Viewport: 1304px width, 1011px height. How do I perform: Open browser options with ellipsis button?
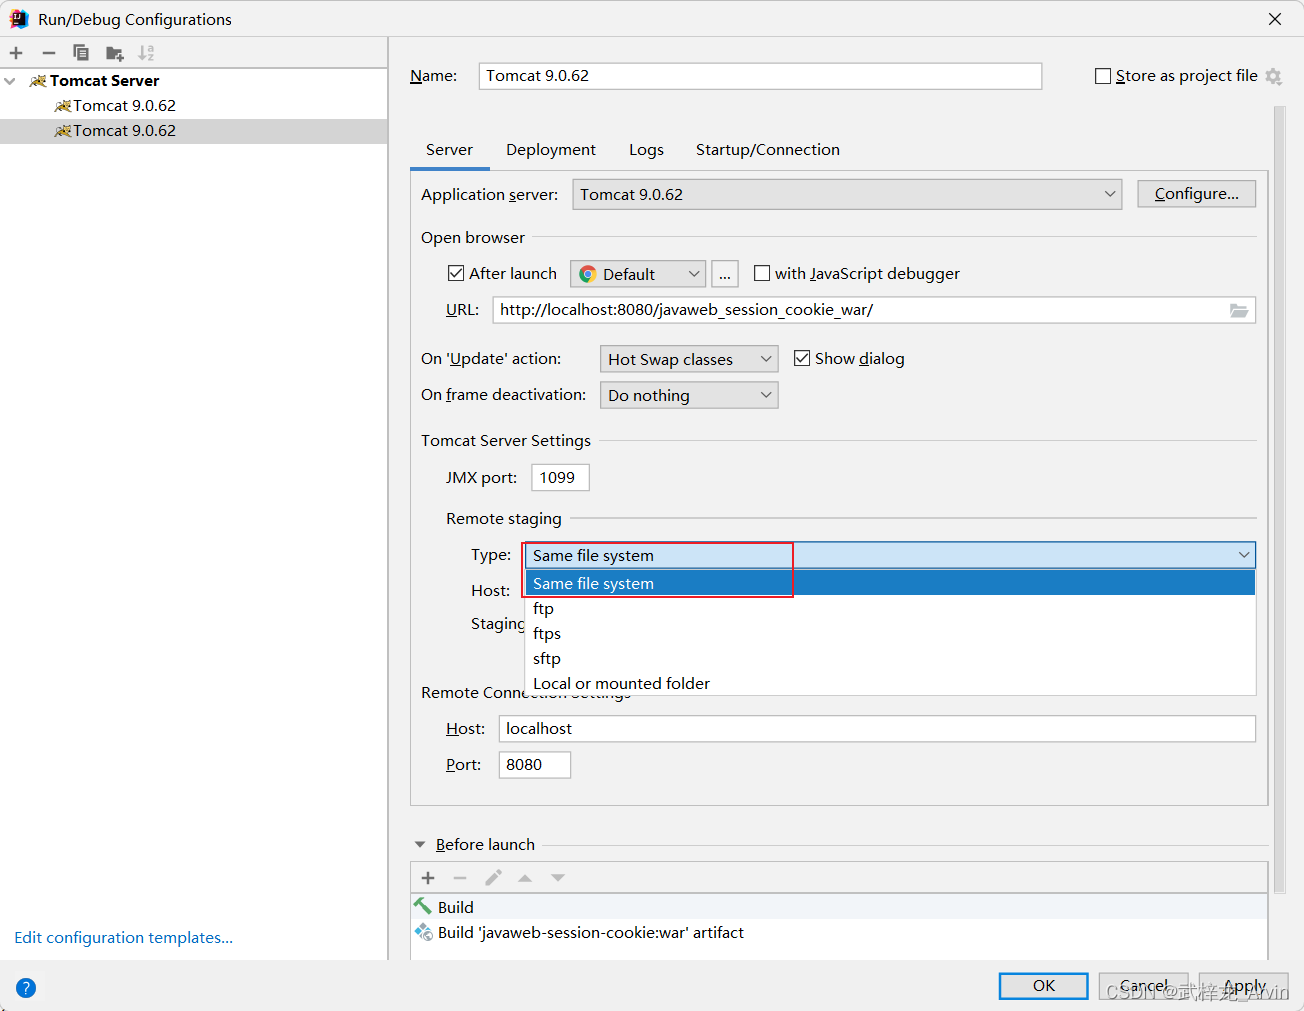point(724,273)
